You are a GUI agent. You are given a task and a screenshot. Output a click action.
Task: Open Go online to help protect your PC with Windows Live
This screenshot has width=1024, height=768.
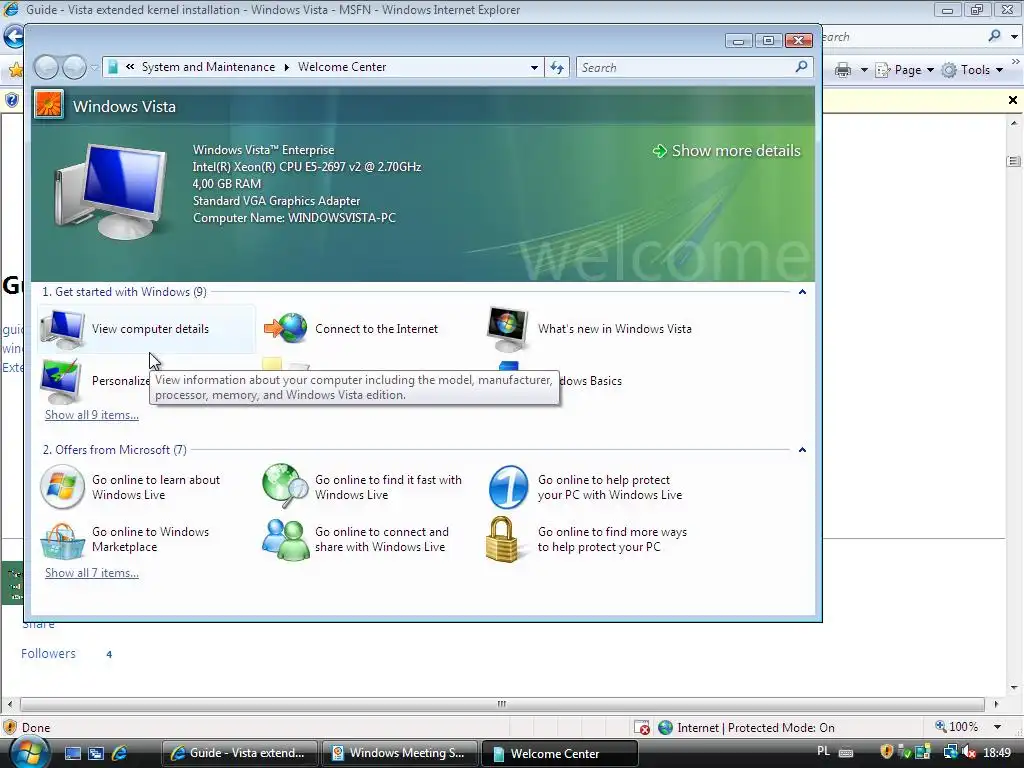586,487
